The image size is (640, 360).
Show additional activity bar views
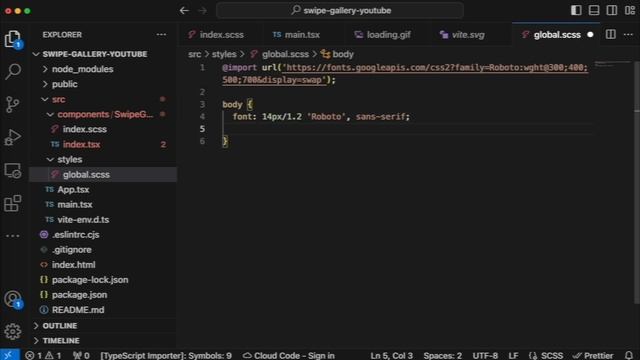click(x=13, y=236)
